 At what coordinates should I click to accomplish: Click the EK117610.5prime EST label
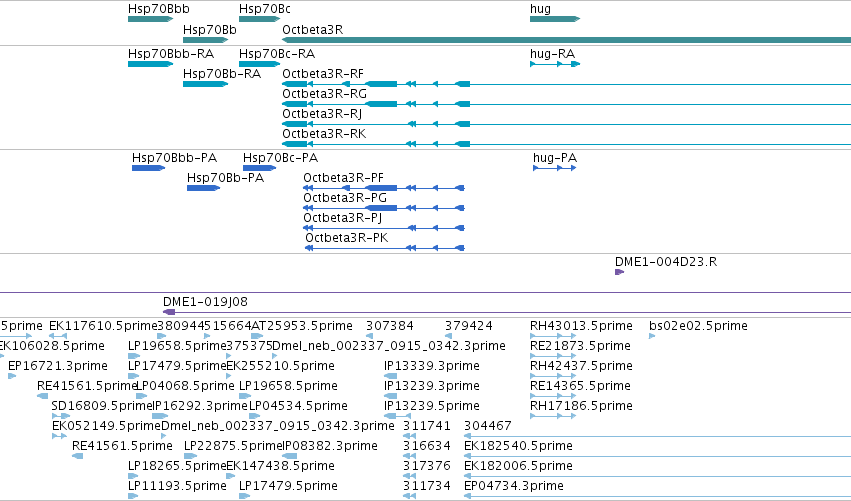[x=103, y=326]
